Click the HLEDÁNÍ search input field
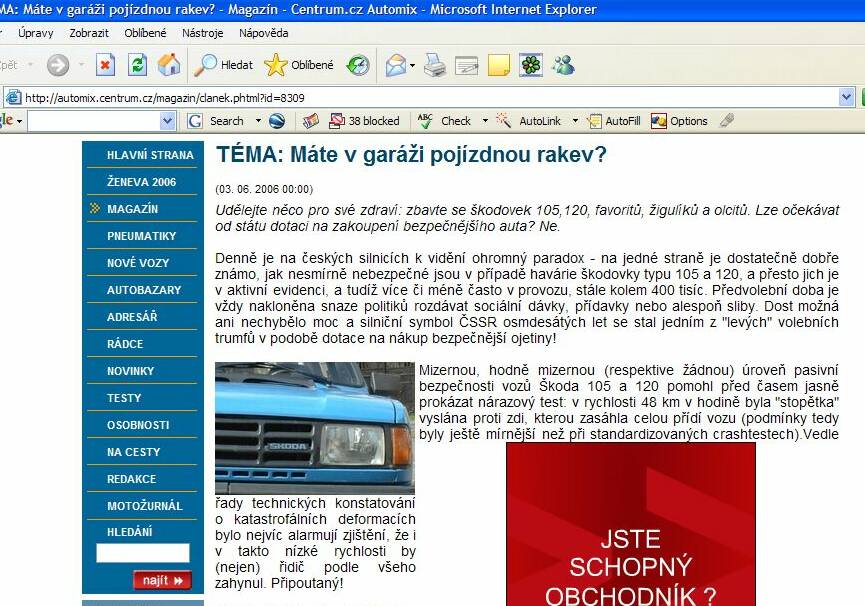 [142, 553]
